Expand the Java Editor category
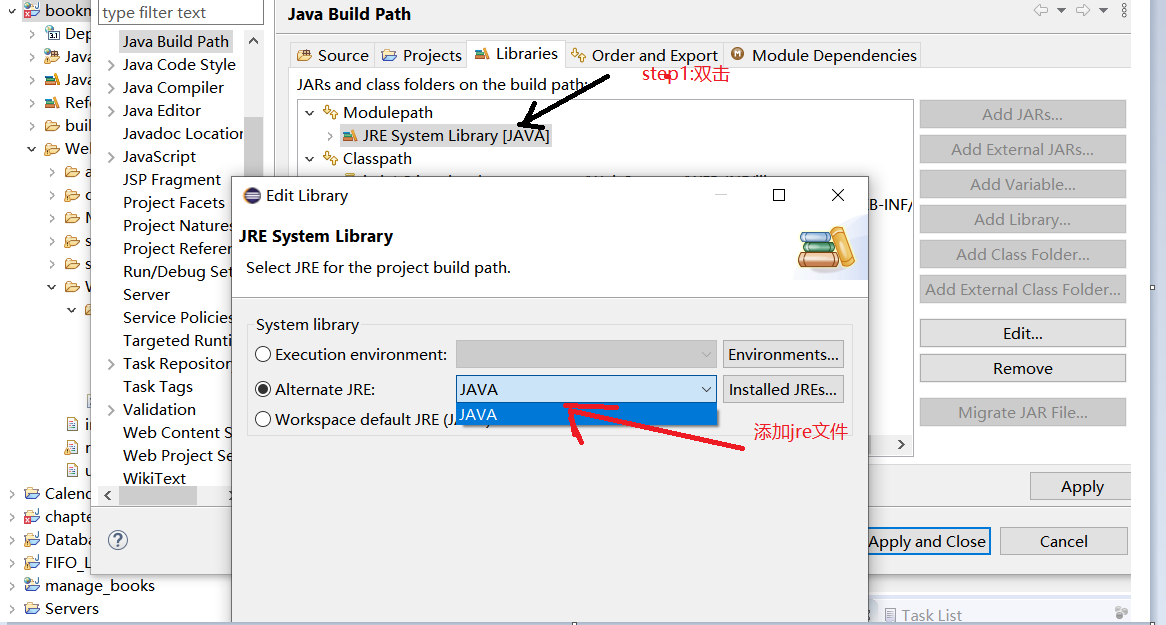This screenshot has width=1166, height=625. click(111, 112)
